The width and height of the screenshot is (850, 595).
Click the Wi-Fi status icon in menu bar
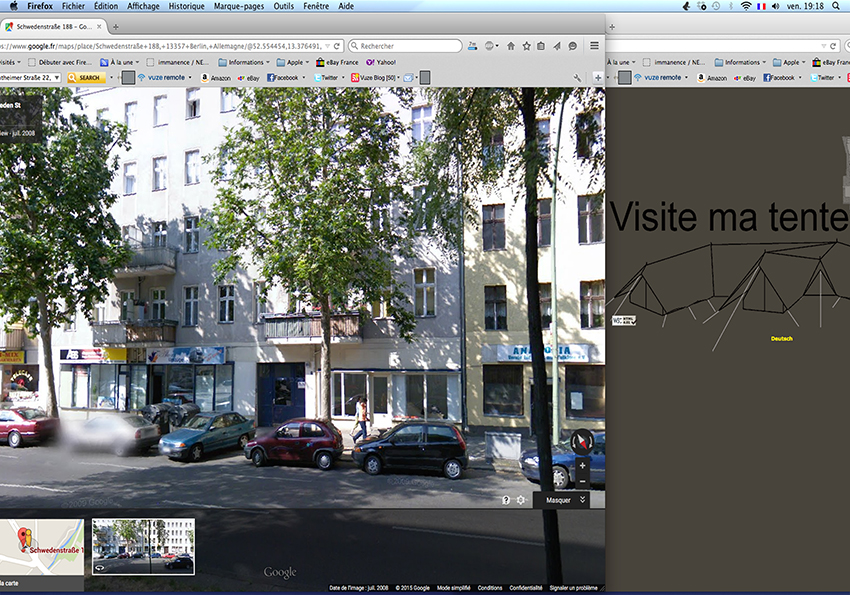(746, 6)
